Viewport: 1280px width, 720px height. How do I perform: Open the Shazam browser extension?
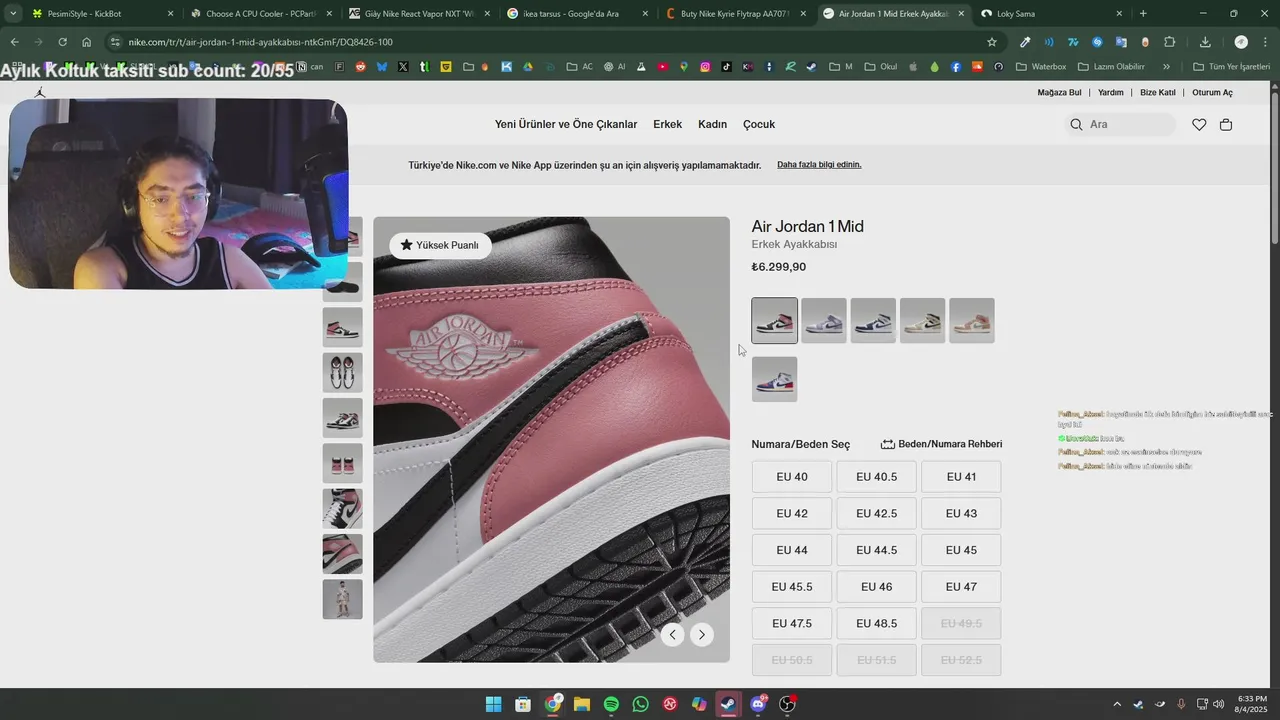click(1097, 42)
